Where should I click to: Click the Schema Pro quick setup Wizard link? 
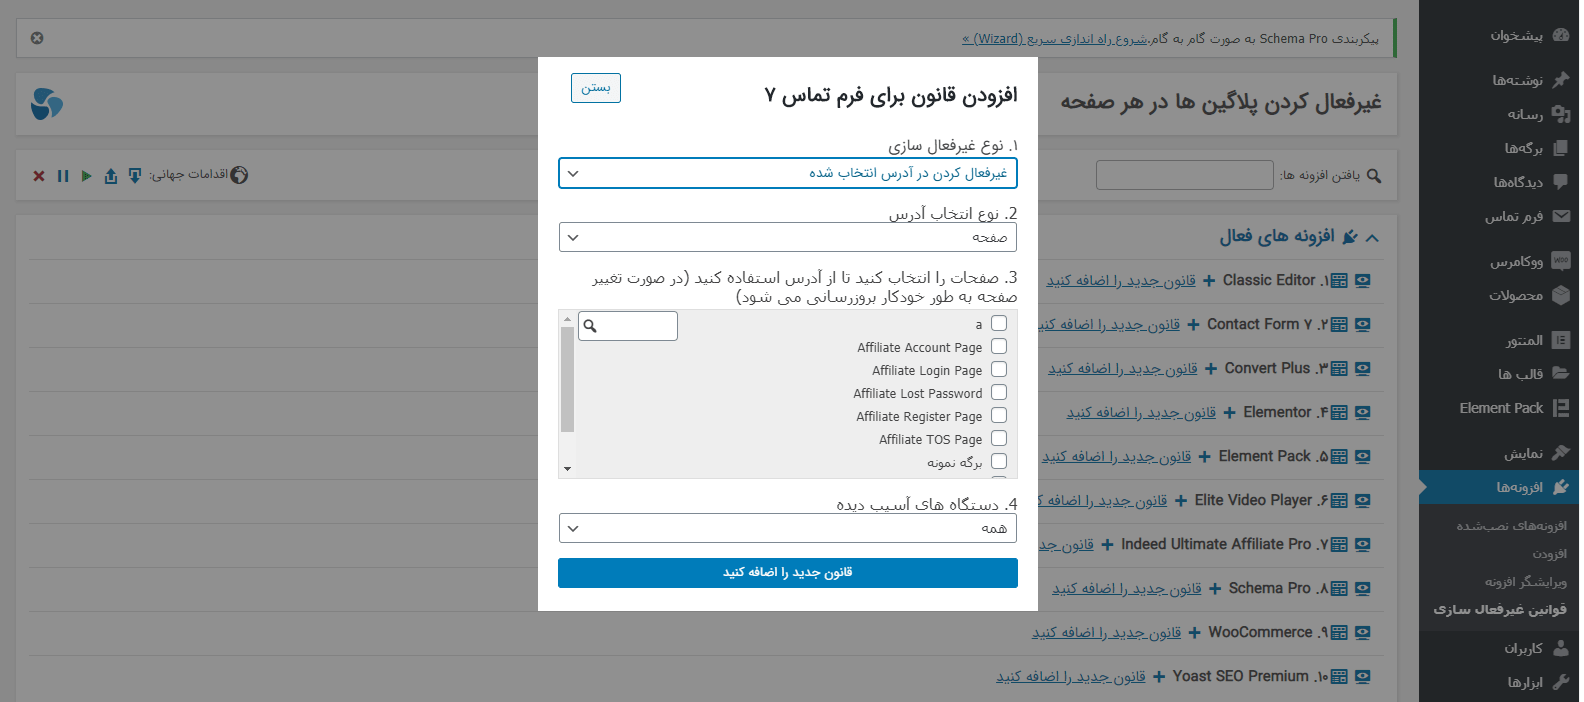coord(1055,39)
